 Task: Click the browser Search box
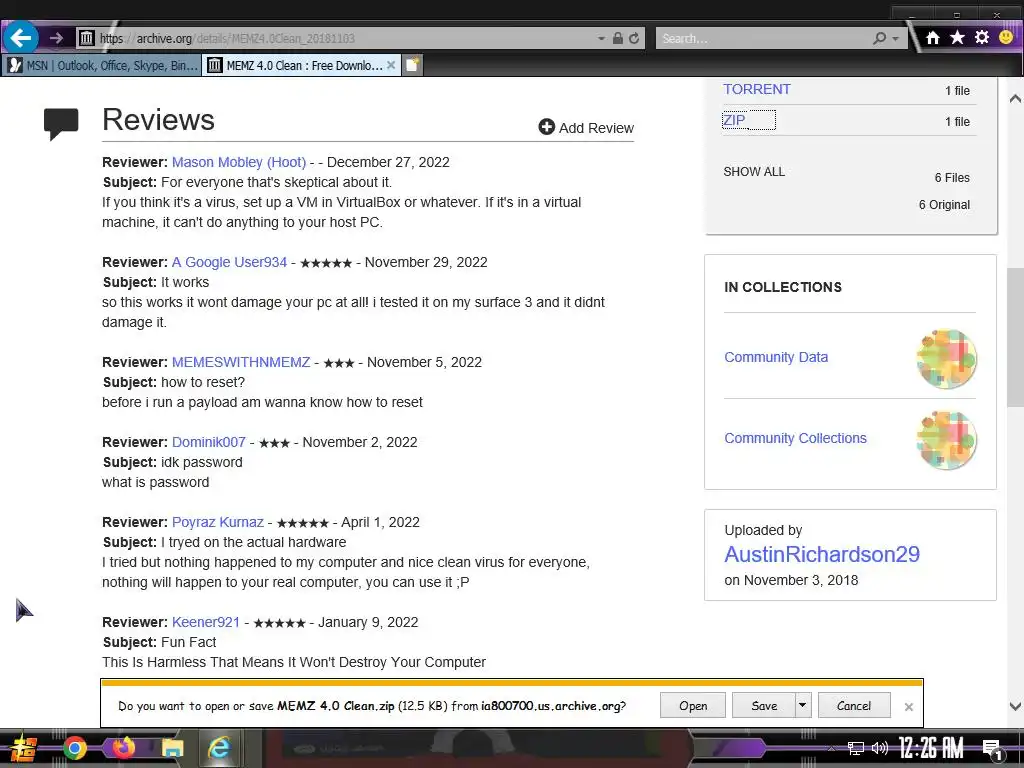(x=764, y=39)
